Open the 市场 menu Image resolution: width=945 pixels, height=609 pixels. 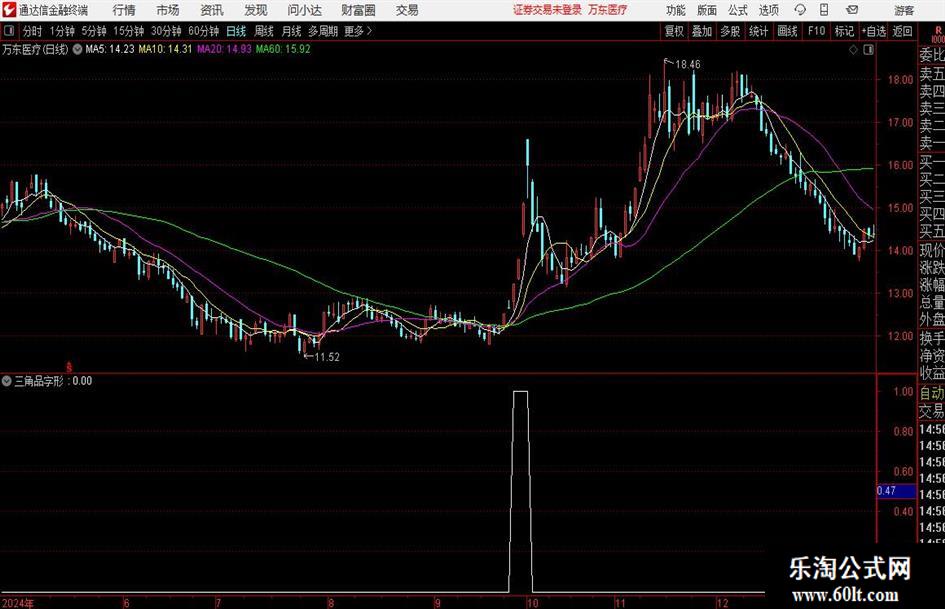(x=168, y=10)
